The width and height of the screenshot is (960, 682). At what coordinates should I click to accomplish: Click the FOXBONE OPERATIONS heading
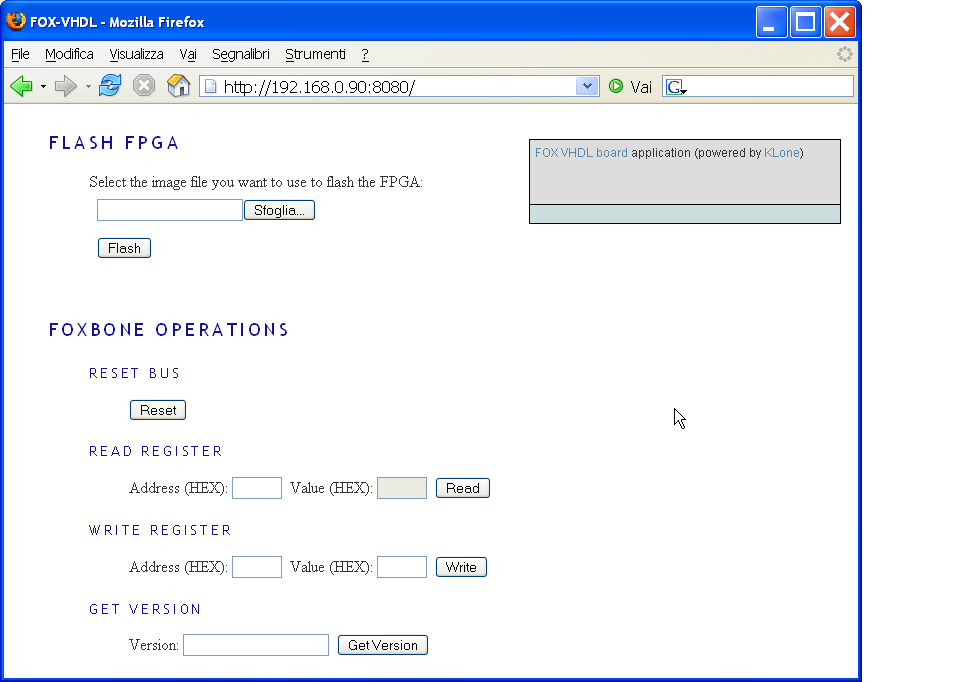(168, 330)
